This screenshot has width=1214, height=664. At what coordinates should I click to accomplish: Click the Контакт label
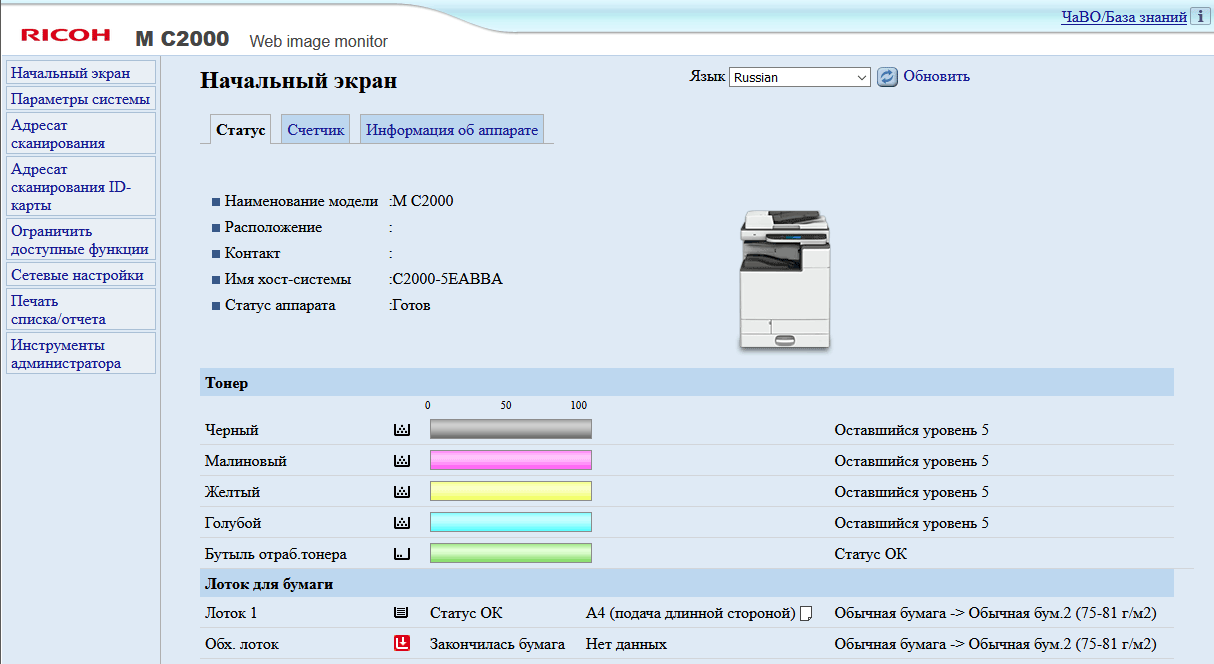tap(252, 253)
